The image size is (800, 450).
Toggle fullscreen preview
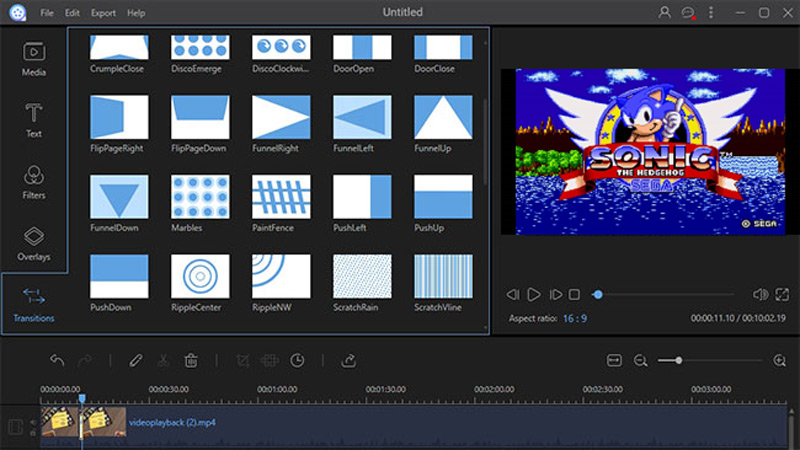(x=782, y=294)
